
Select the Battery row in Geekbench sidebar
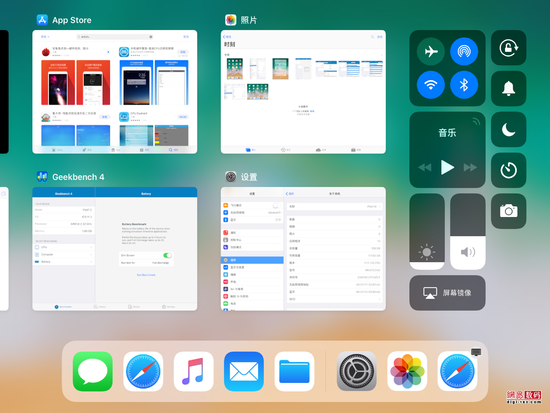click(63, 262)
